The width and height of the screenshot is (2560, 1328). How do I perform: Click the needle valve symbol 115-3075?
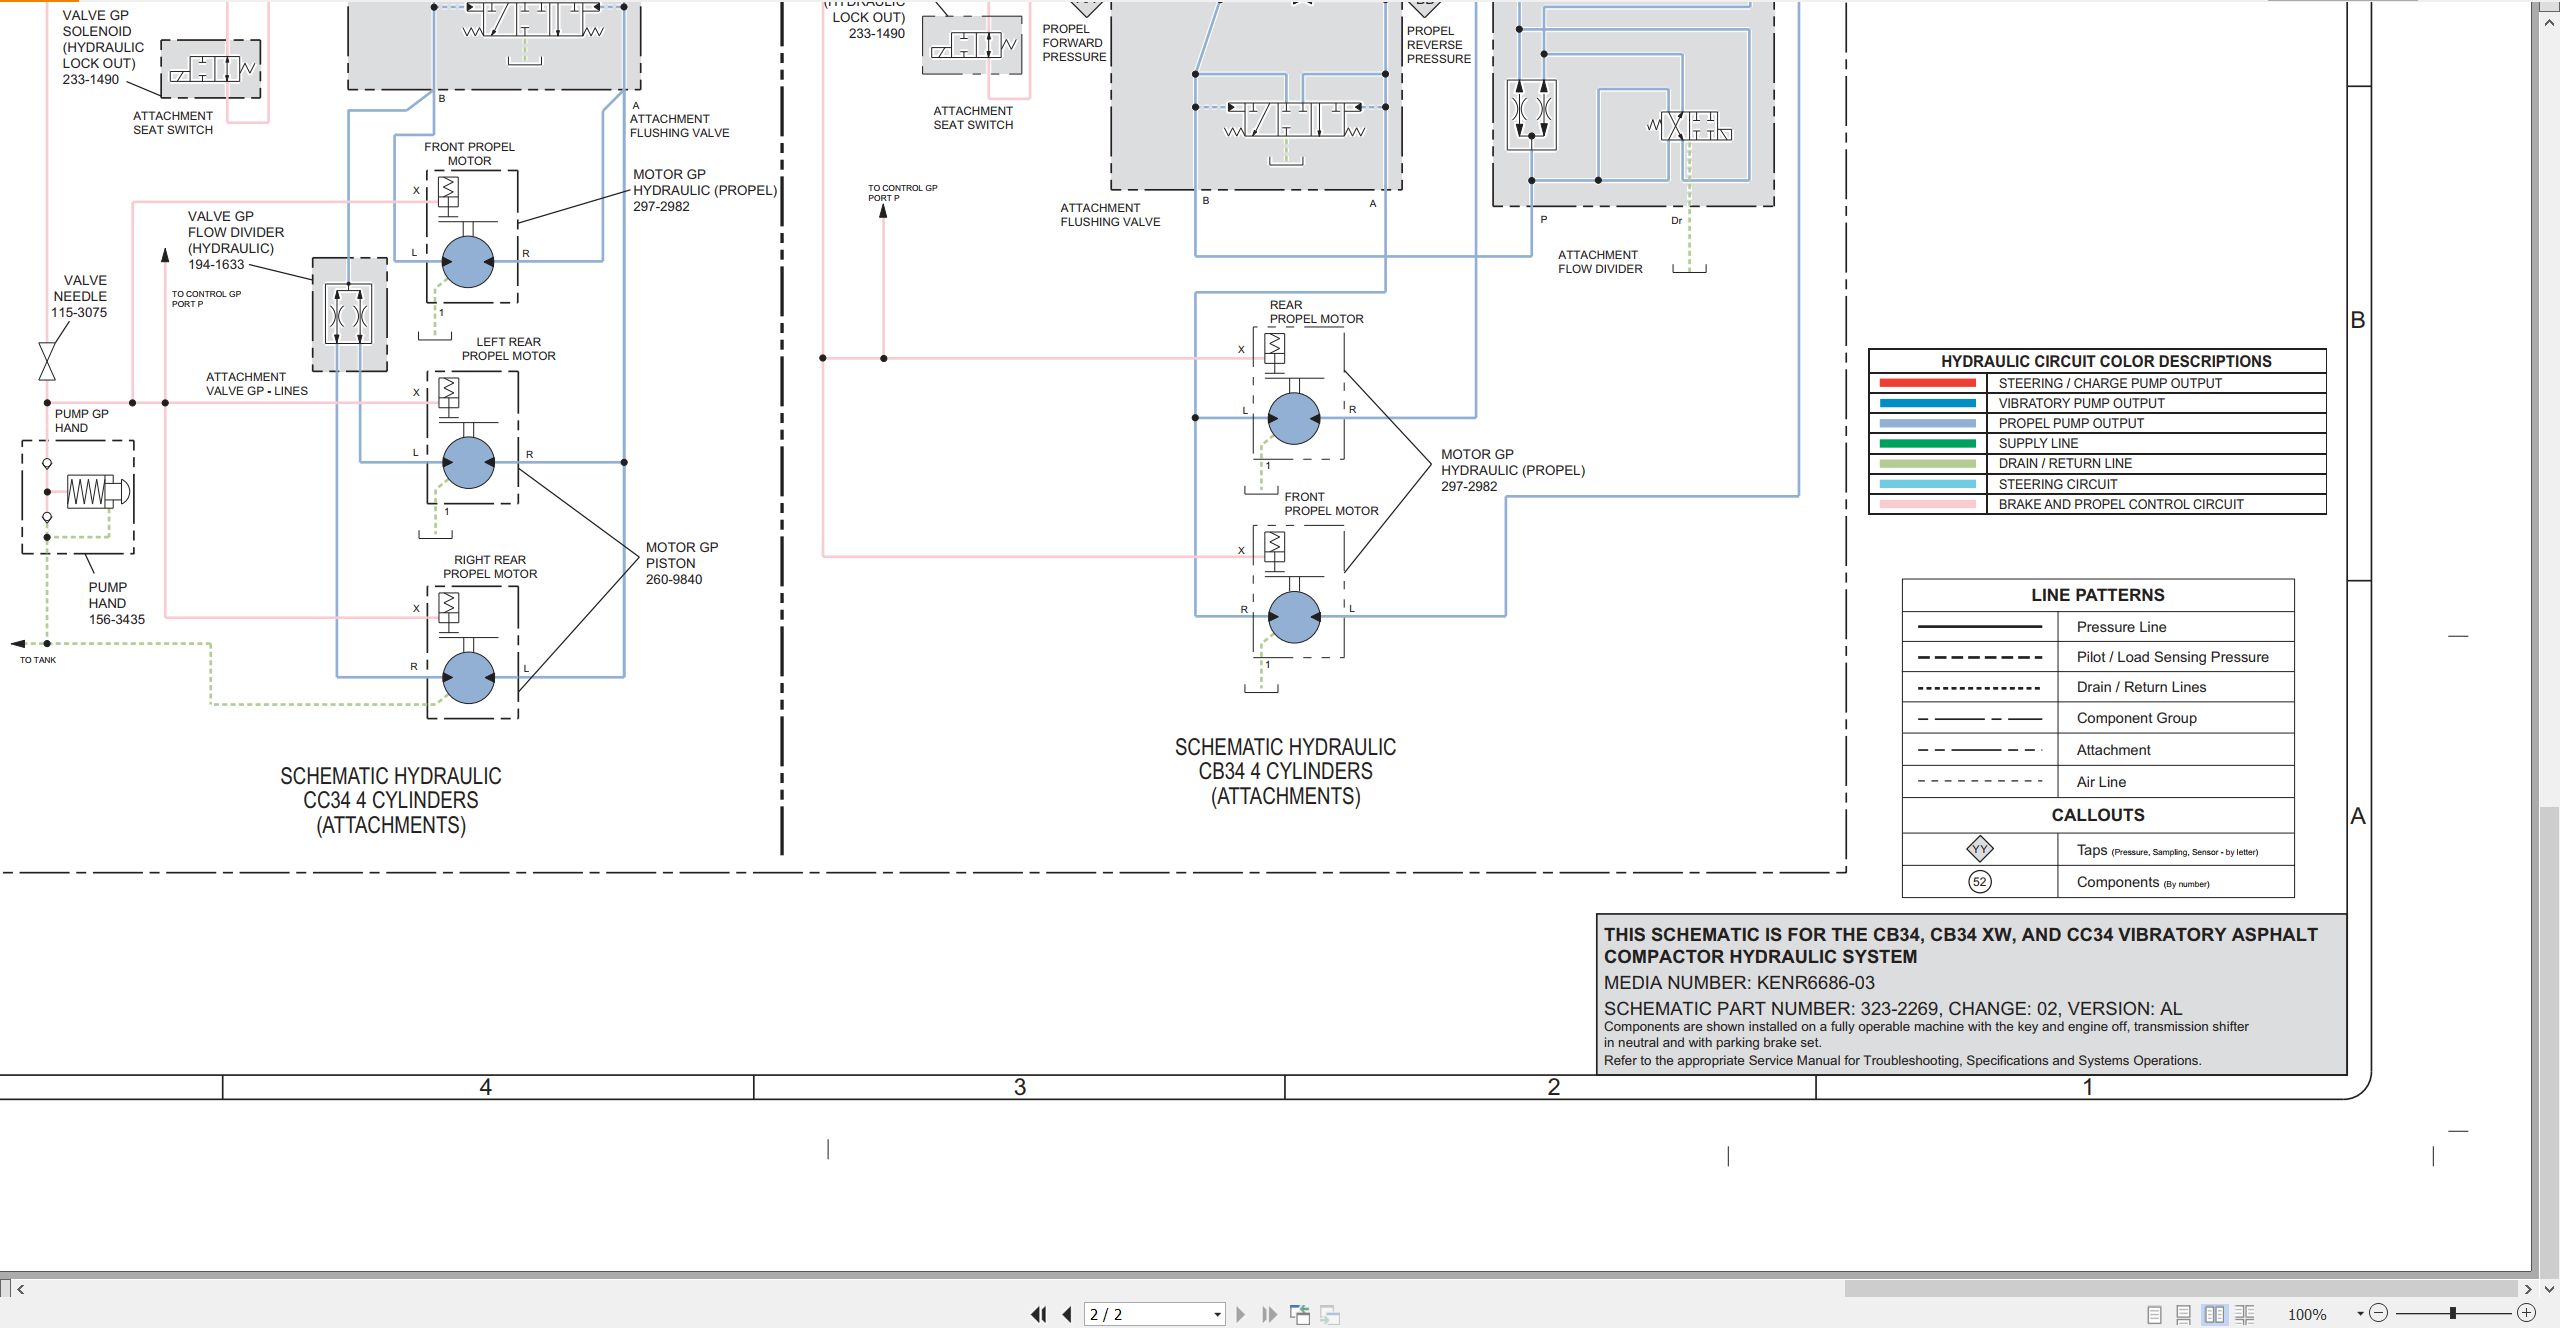(46, 361)
